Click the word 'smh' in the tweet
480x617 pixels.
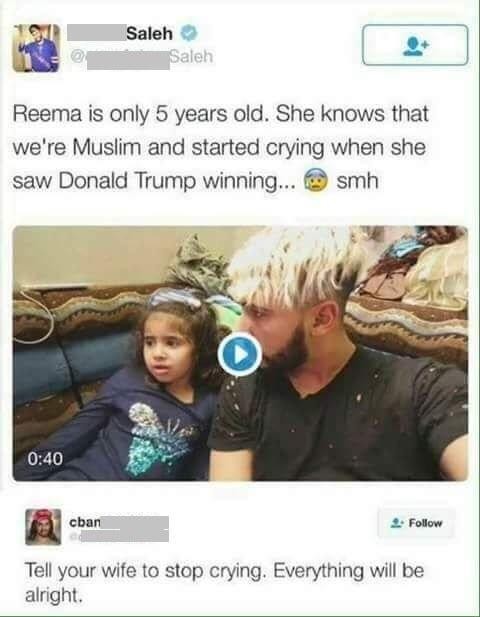click(357, 181)
